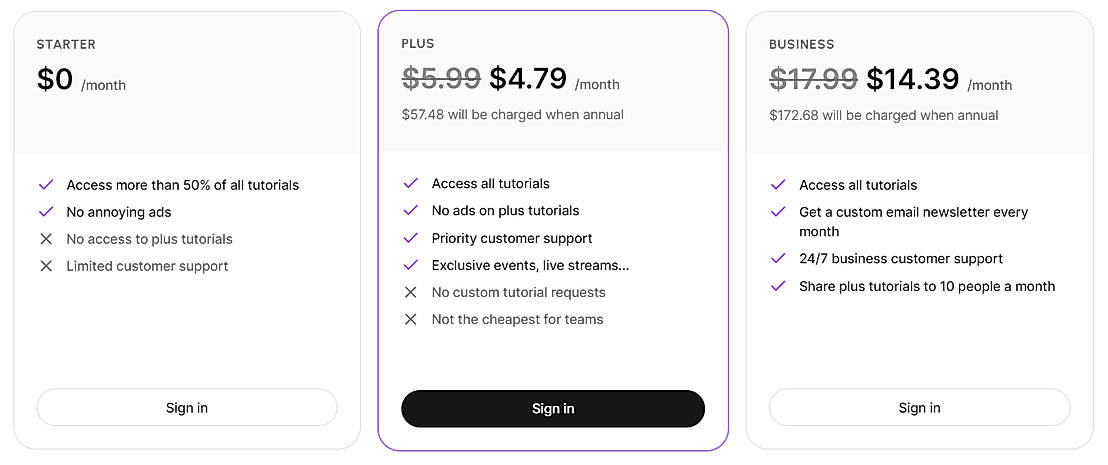Select the STARTER plan heading
The height and width of the screenshot is (465, 1108).
(66, 45)
